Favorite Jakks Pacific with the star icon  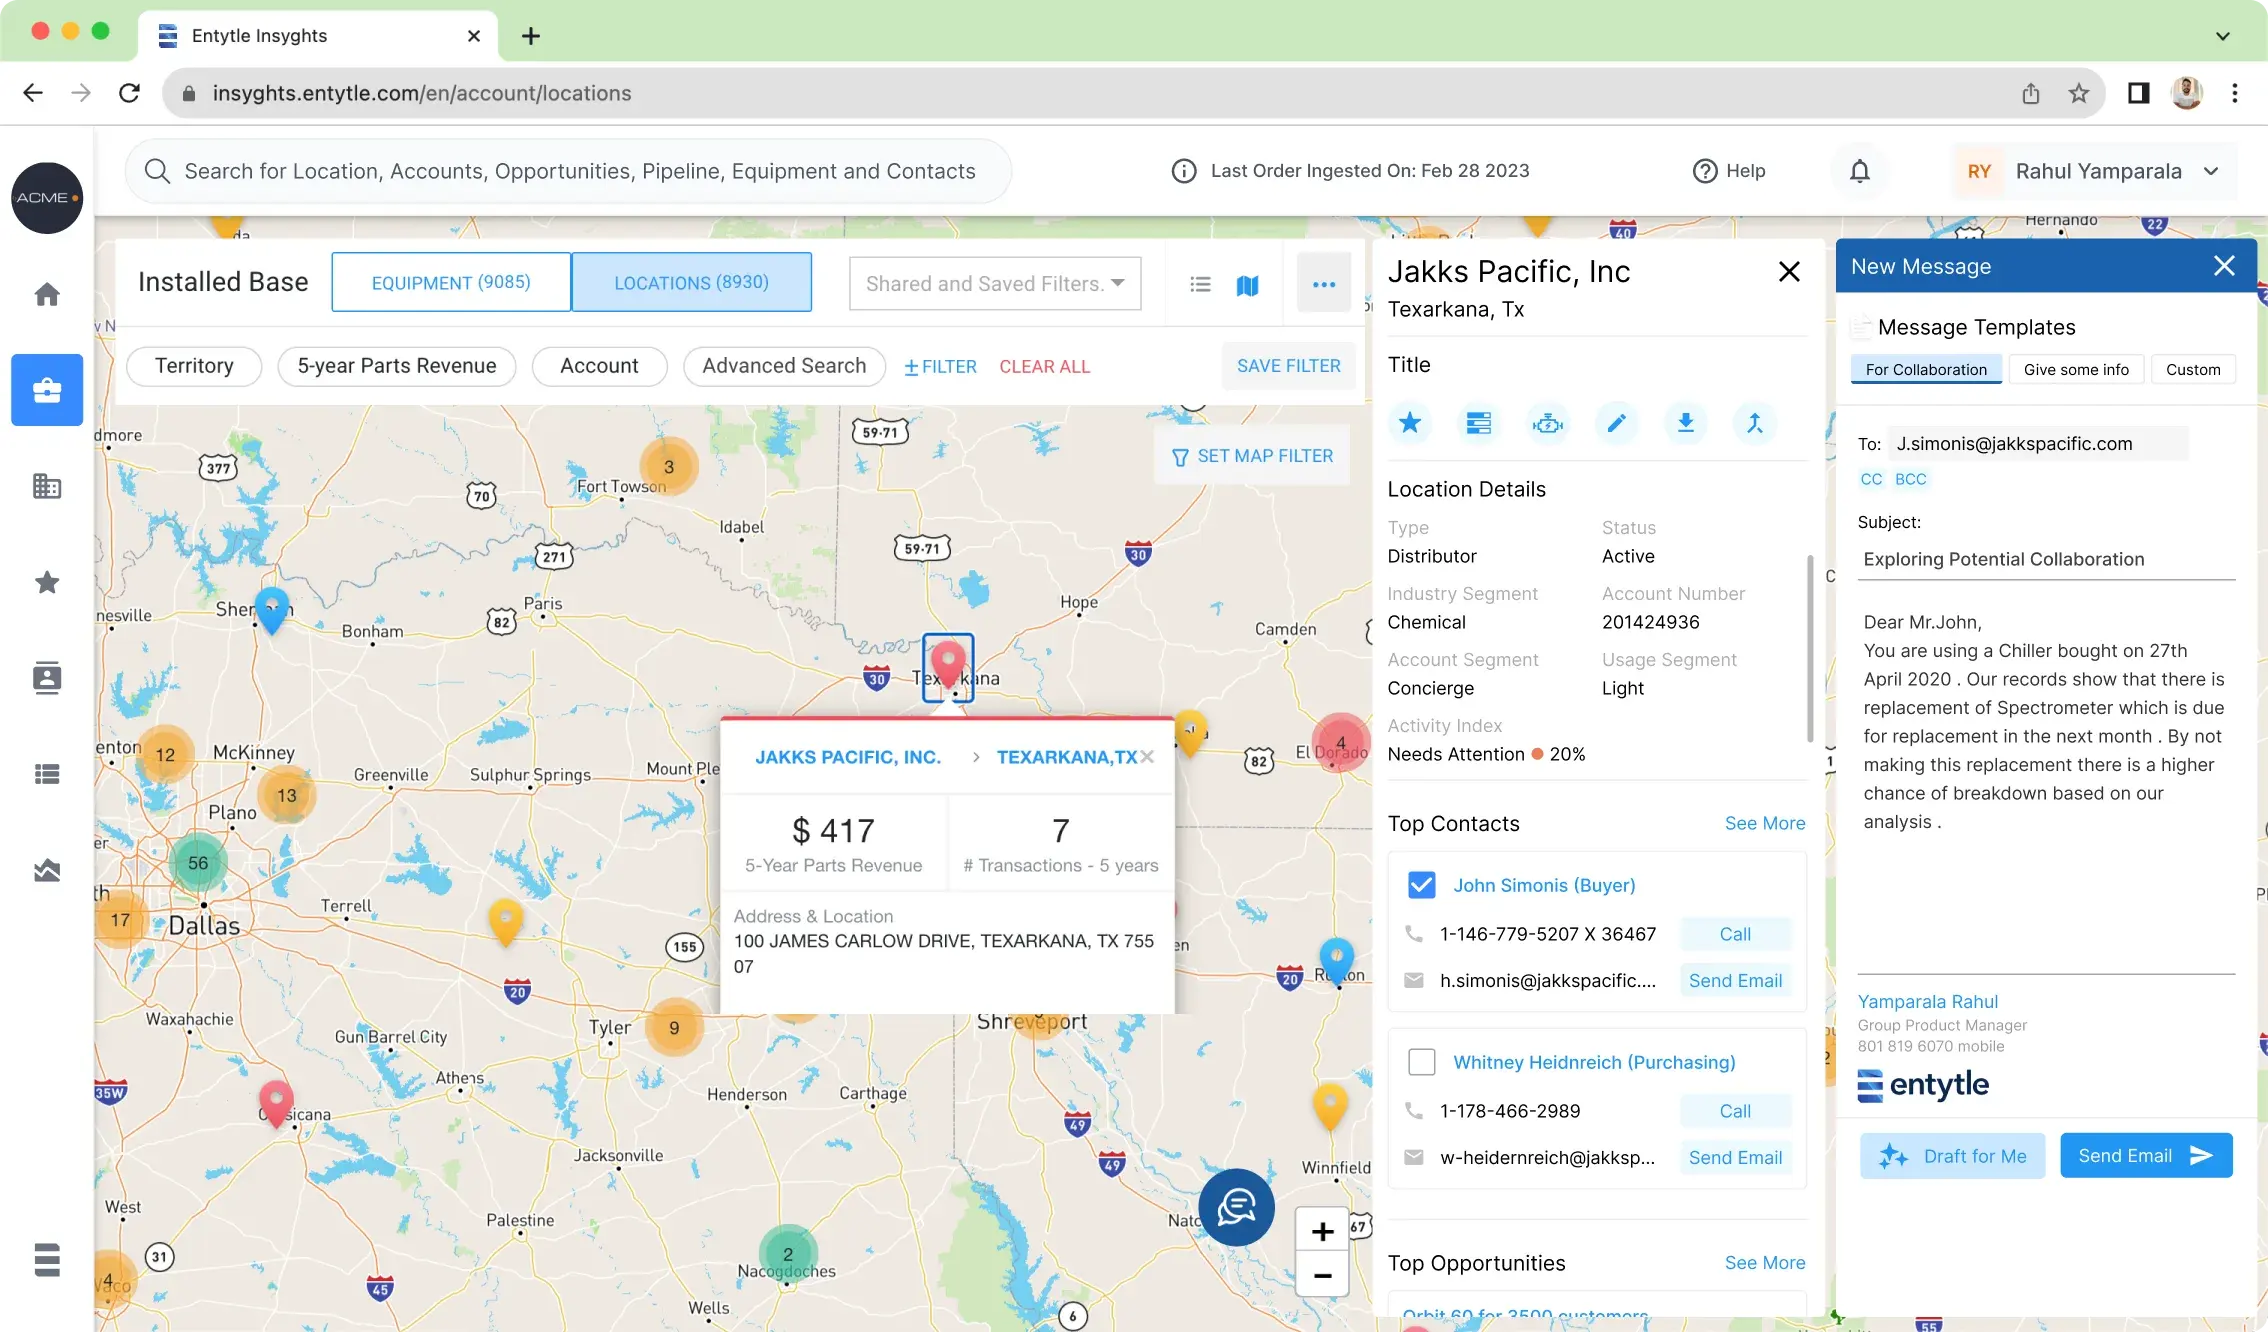tap(1410, 423)
